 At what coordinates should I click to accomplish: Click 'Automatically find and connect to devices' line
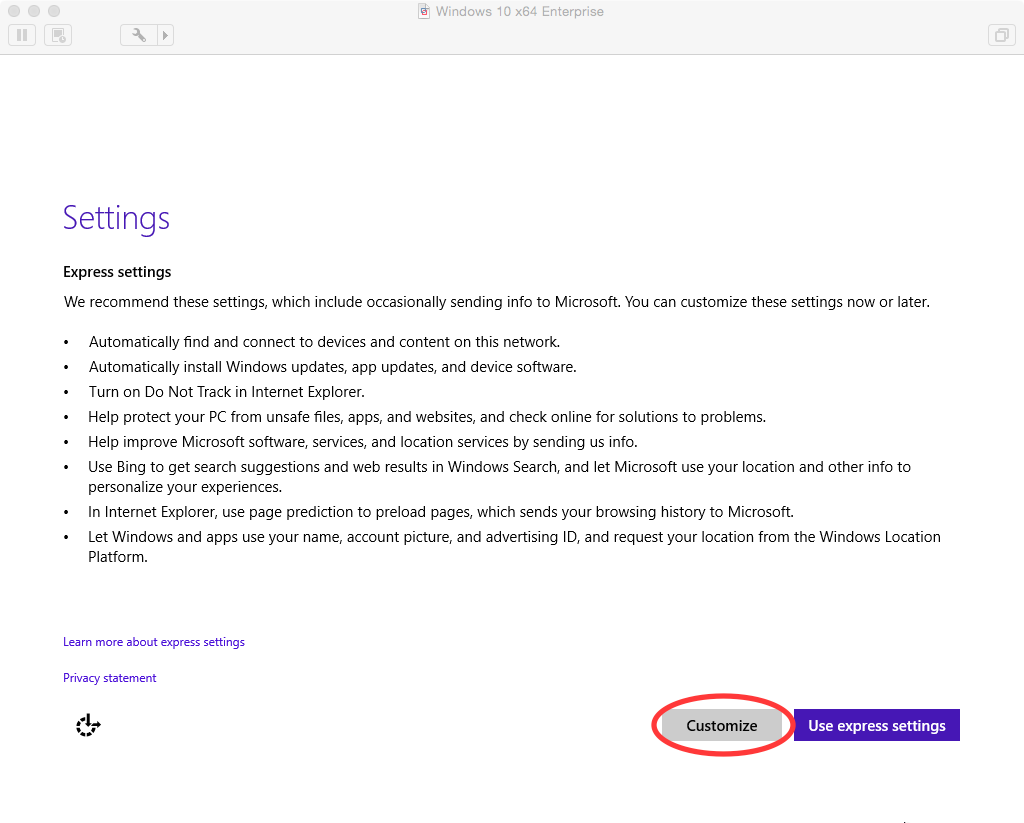point(325,342)
